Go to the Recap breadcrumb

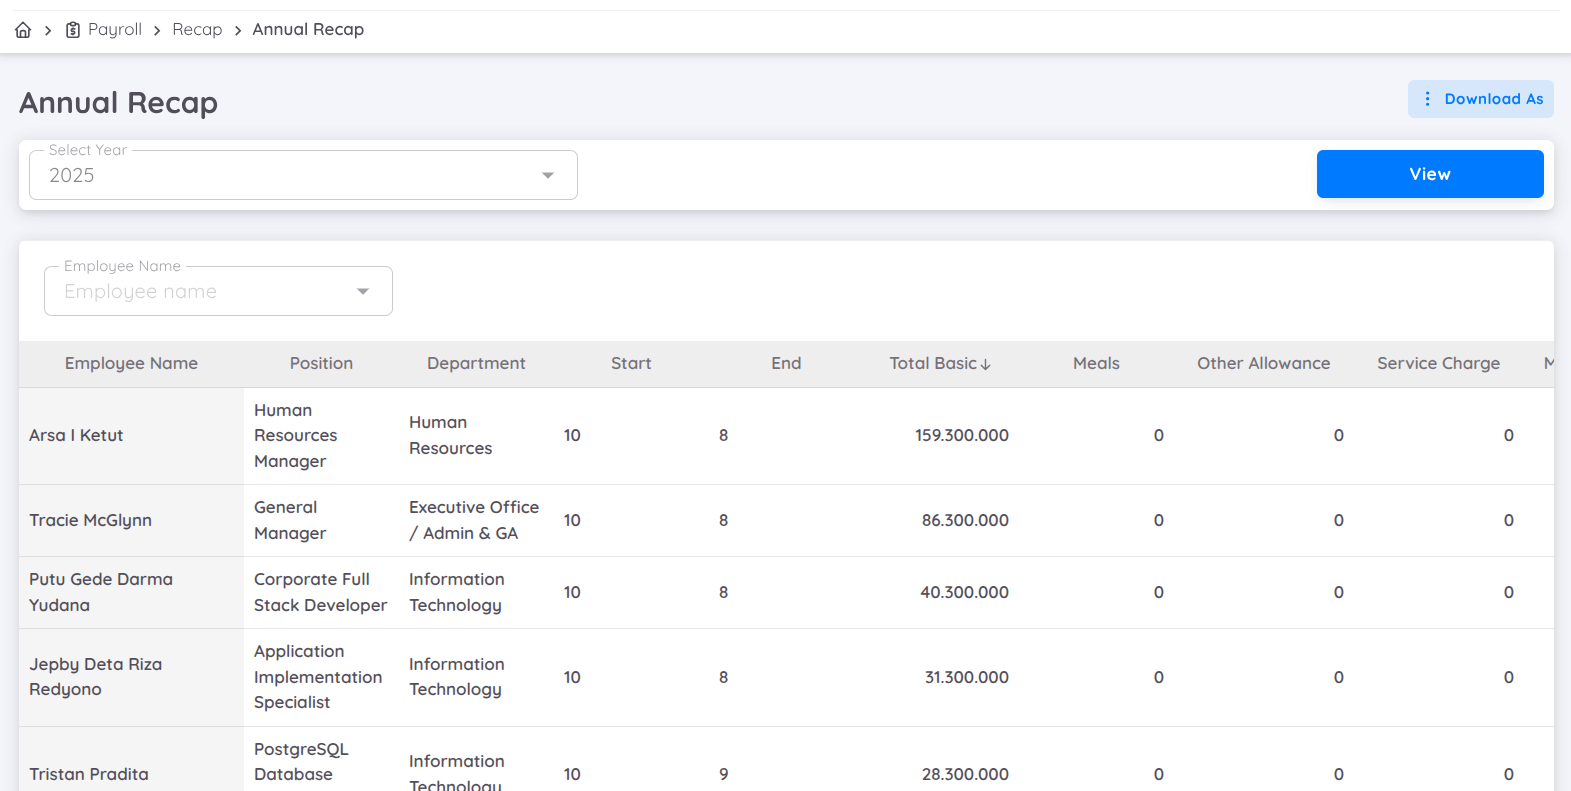point(197,30)
